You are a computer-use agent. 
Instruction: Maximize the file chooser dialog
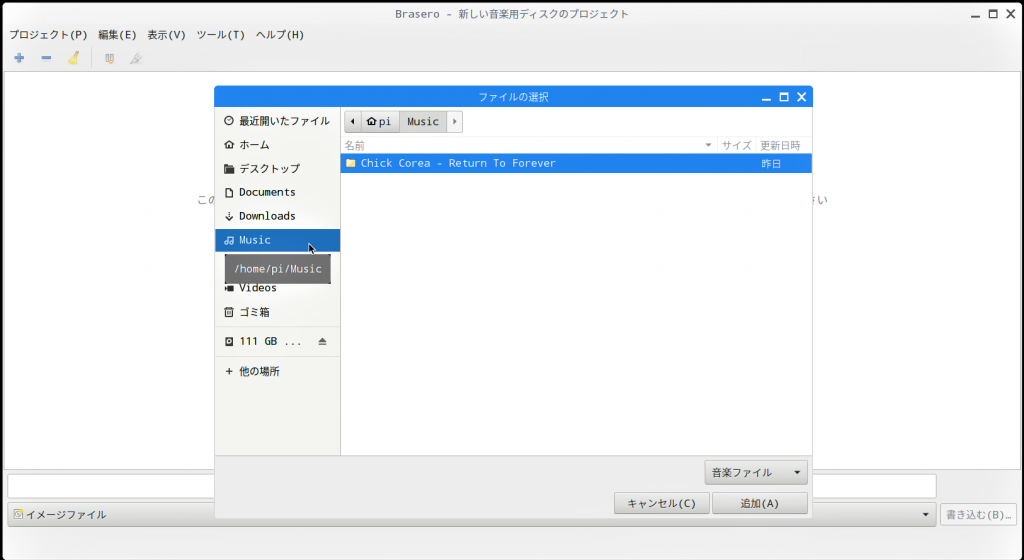784,97
